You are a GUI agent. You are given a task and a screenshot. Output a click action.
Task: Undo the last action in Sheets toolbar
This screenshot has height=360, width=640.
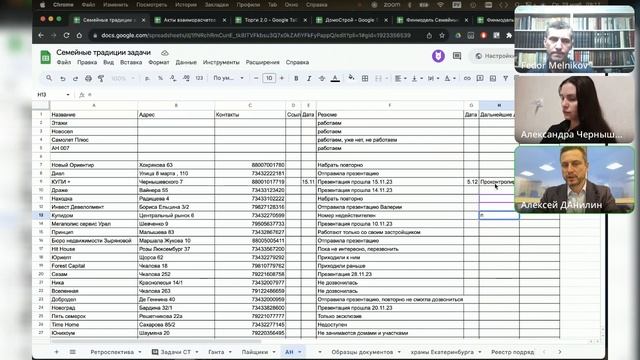62,78
